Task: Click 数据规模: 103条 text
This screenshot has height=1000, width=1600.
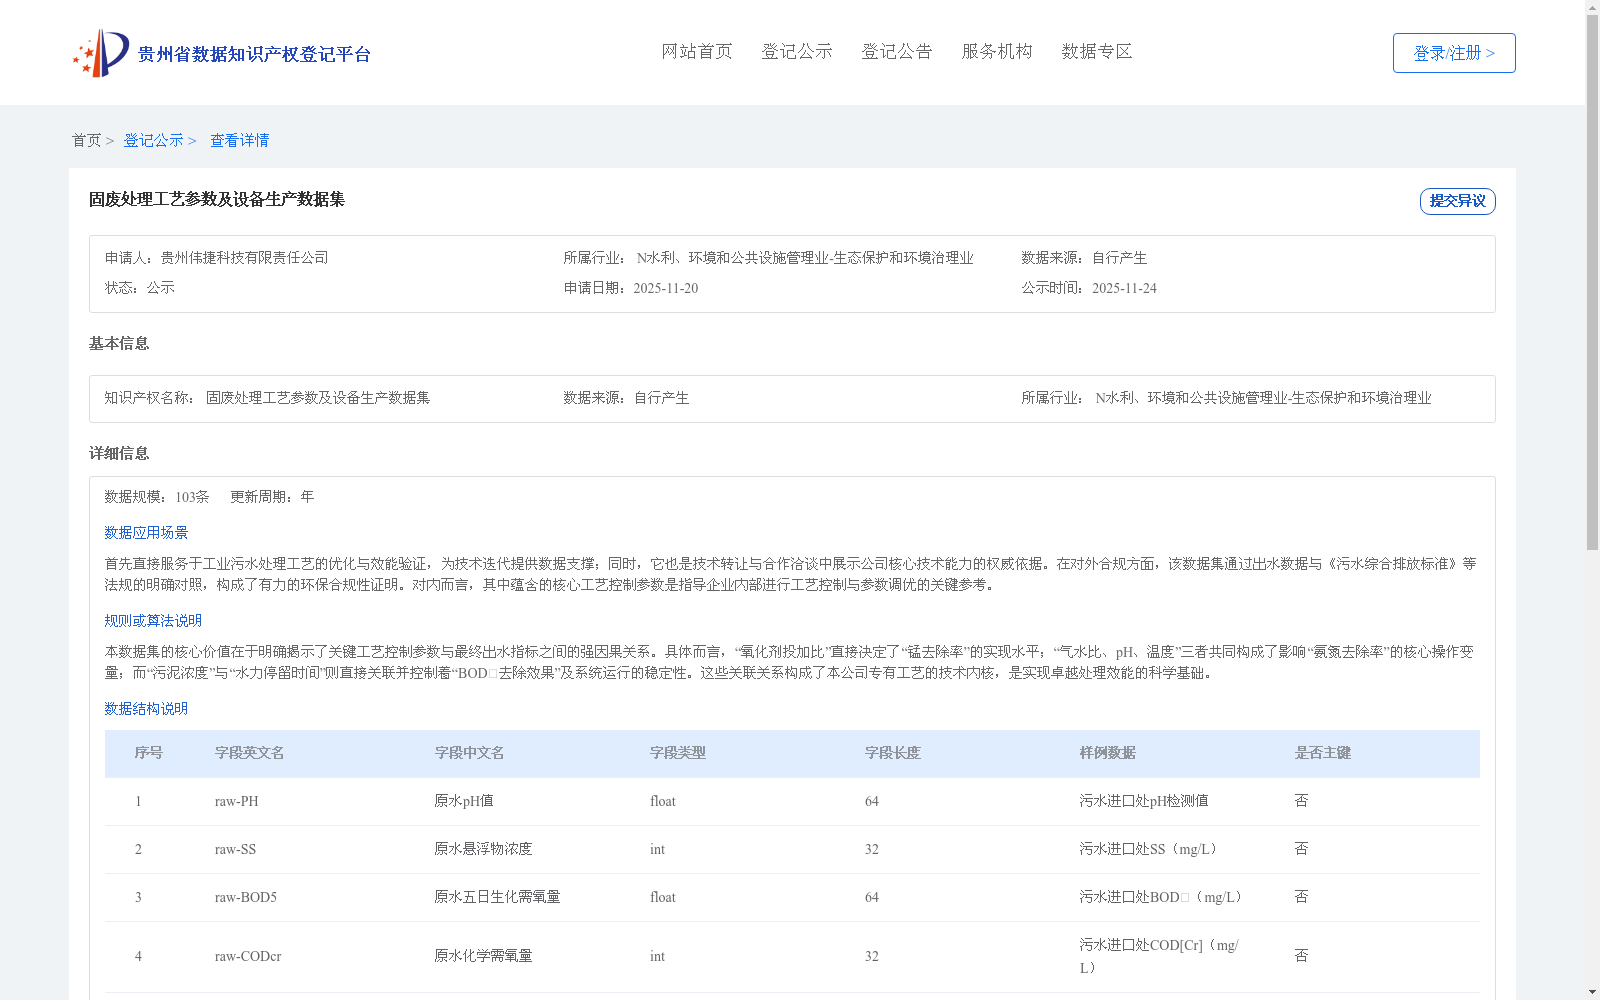Action: (157, 496)
